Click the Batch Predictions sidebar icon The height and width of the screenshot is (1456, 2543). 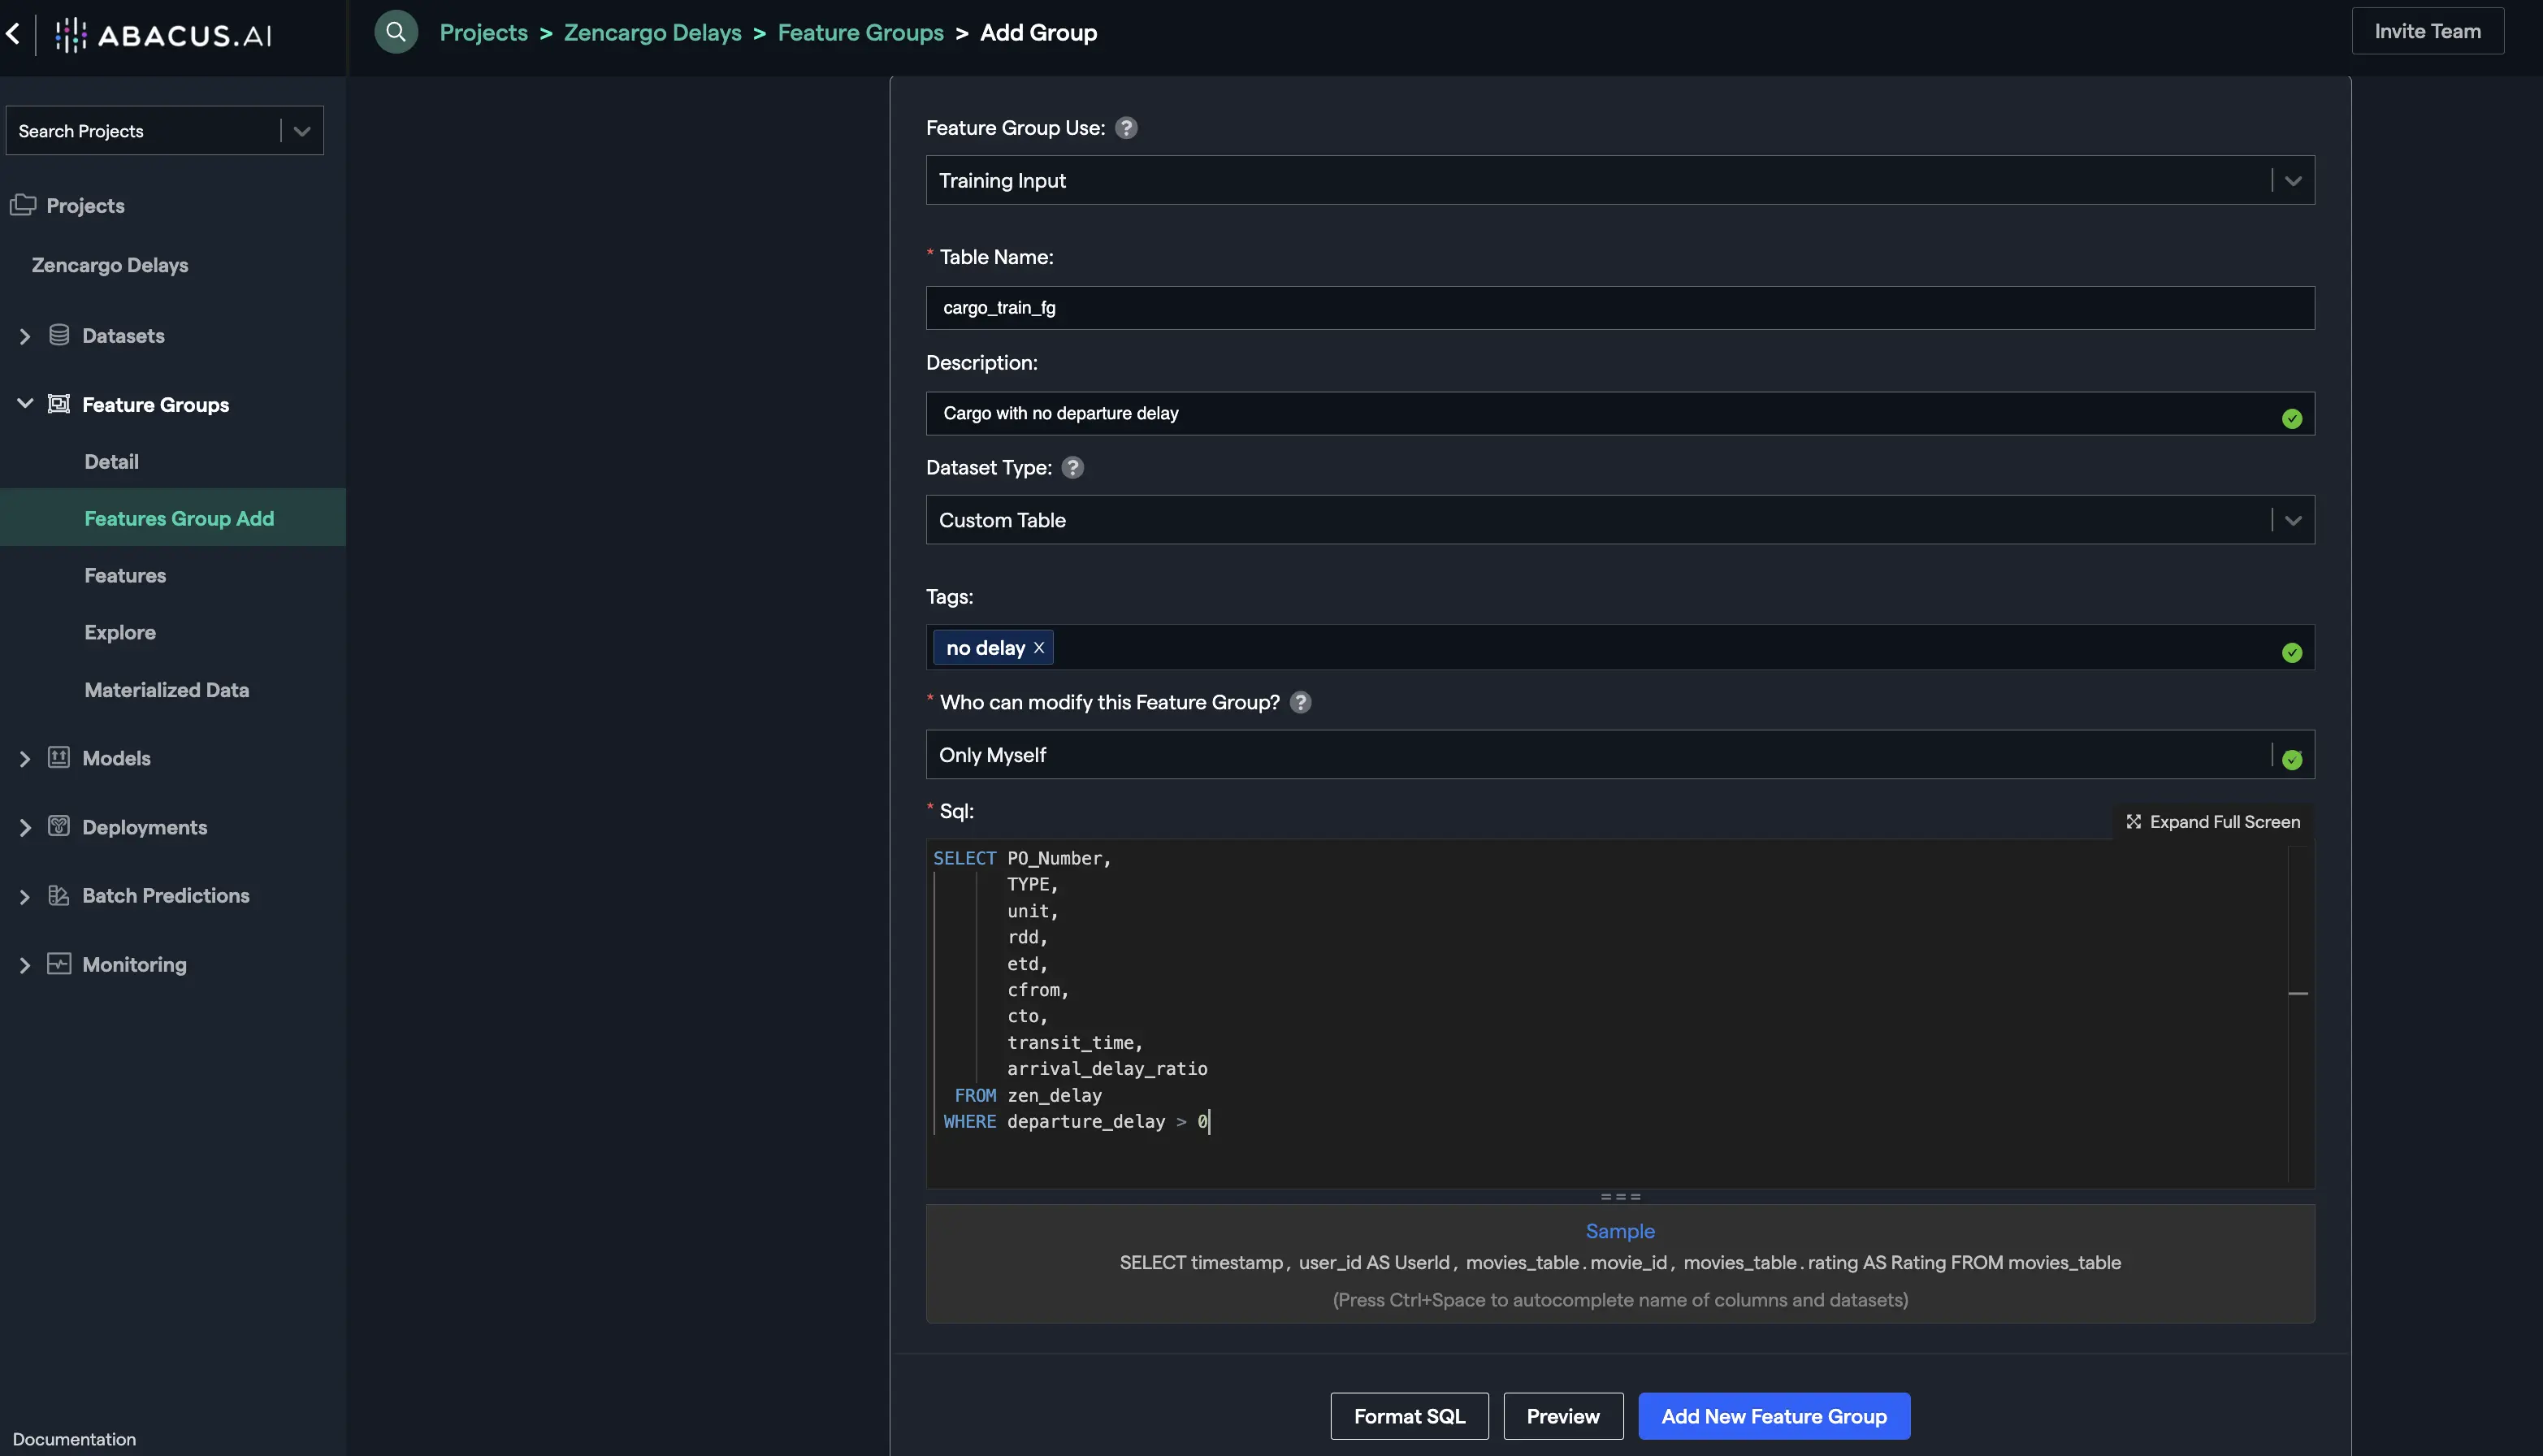pyautogui.click(x=59, y=895)
